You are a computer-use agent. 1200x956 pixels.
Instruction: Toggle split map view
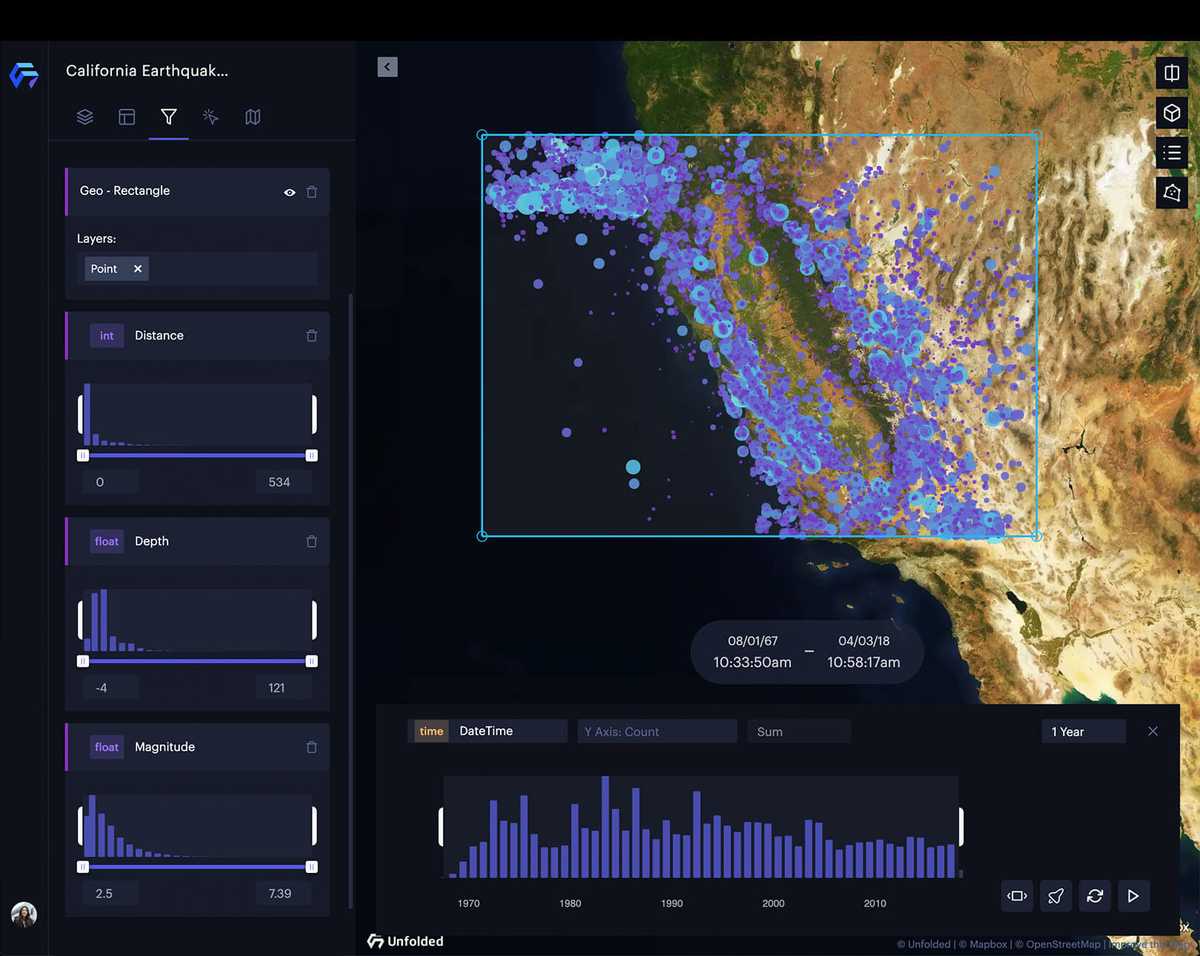[x=1172, y=73]
